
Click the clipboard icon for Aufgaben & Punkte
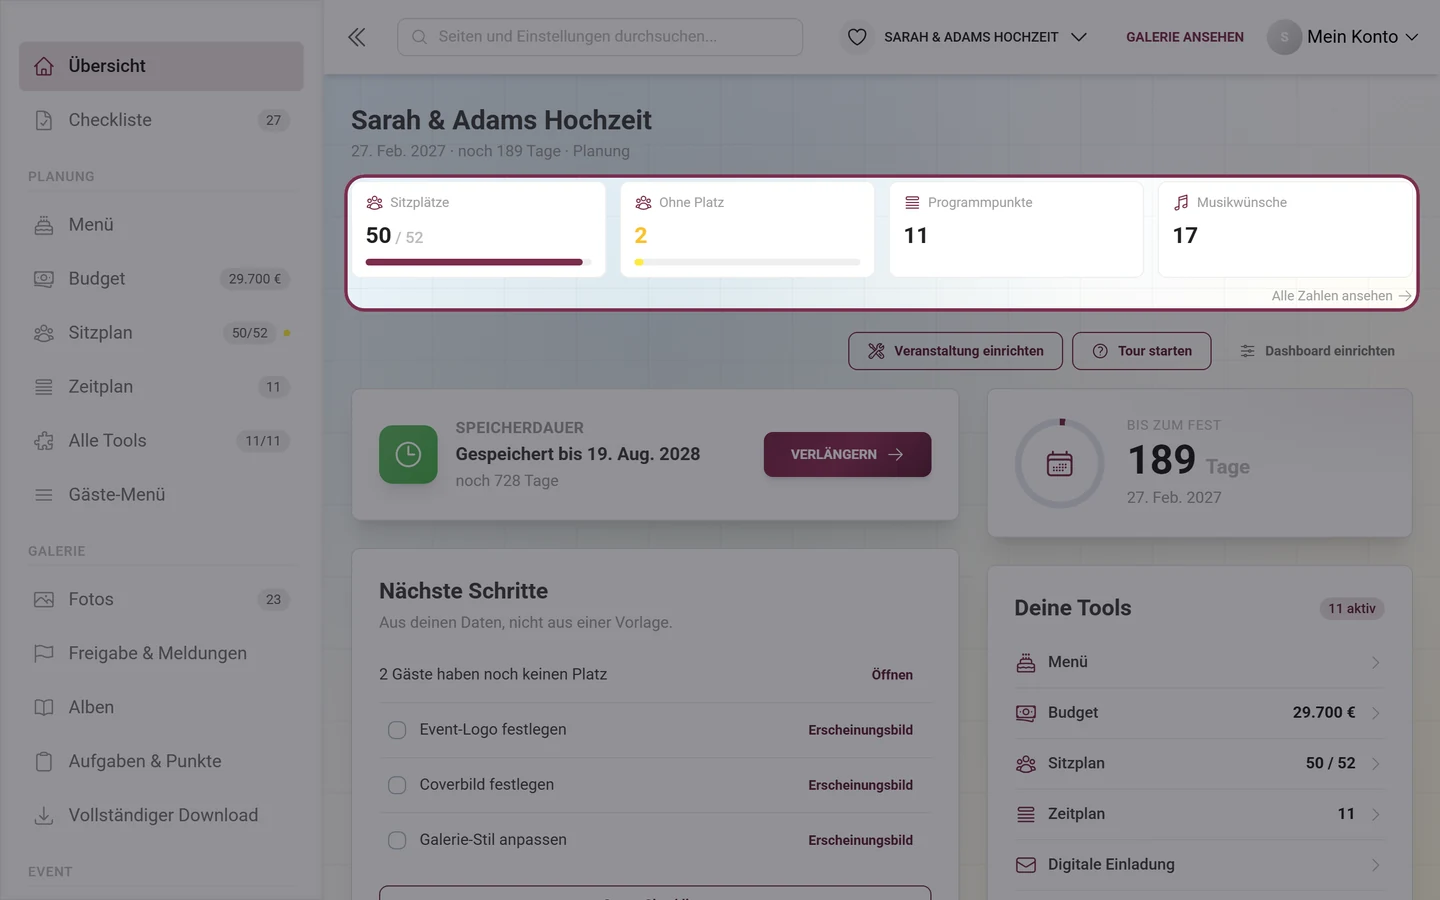(44, 762)
